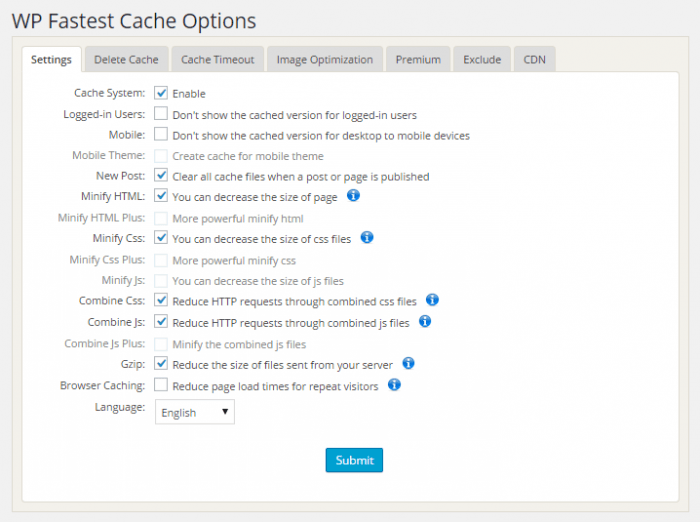This screenshot has height=522, width=700.
Task: Select the Settings tab
Action: point(51,59)
